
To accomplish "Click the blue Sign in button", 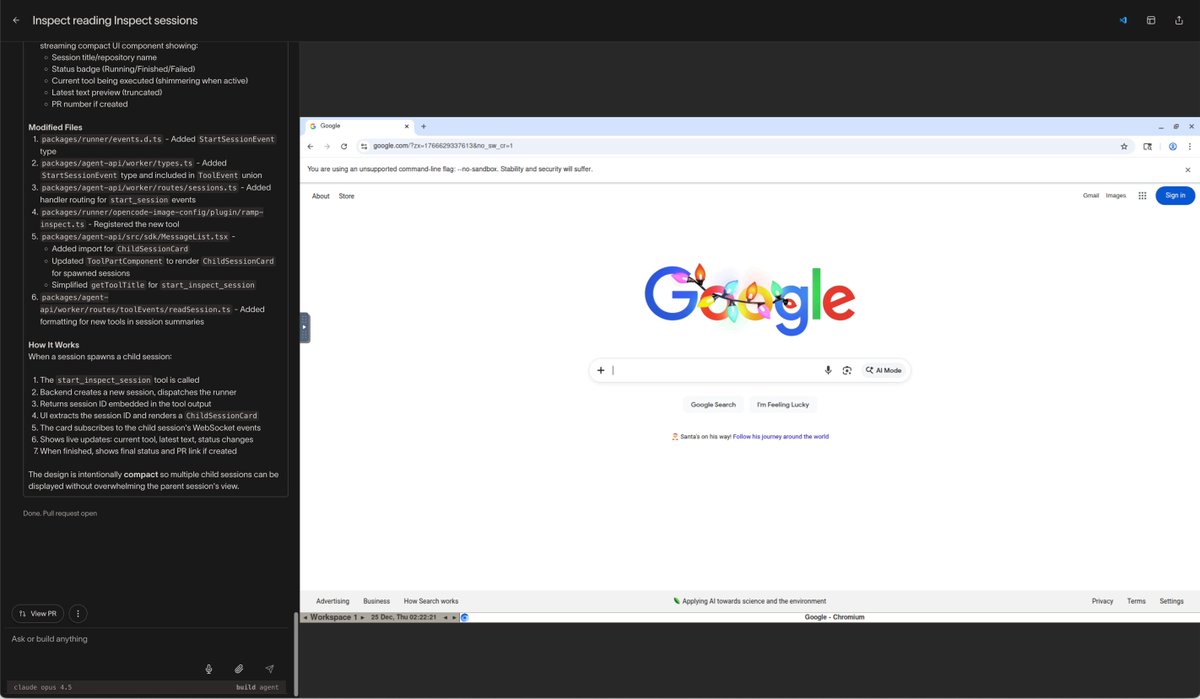I will click(x=1175, y=196).
